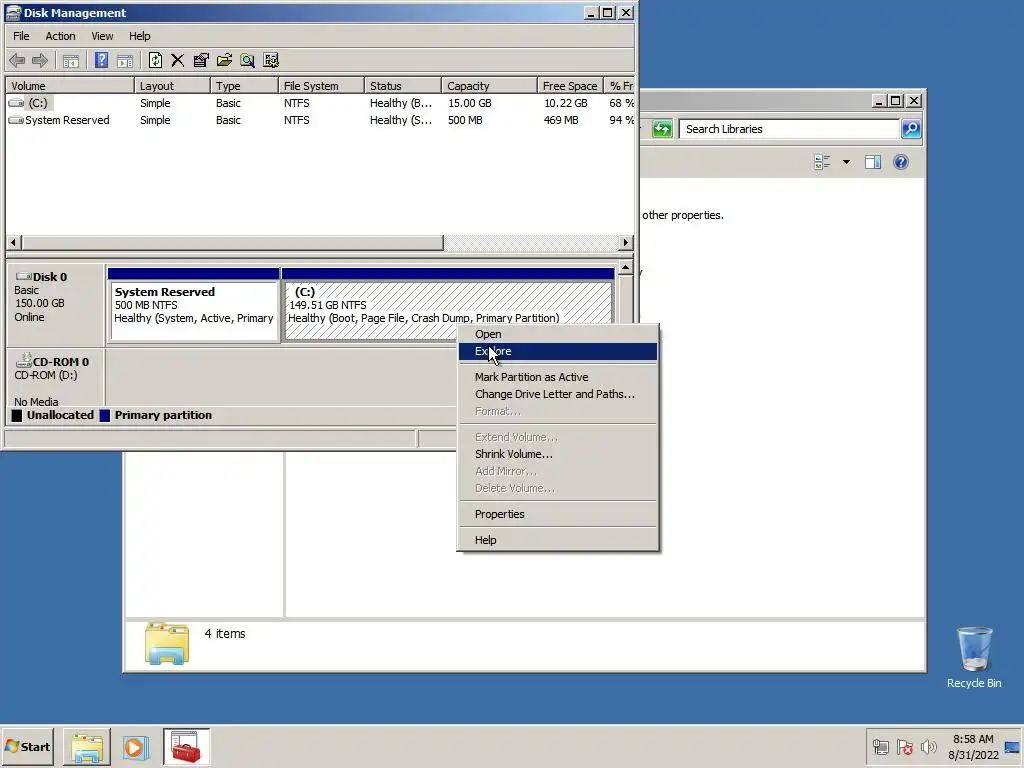1024x768 pixels.
Task: Click the taskbar clock showing 8:58 AM
Action: [x=973, y=746]
